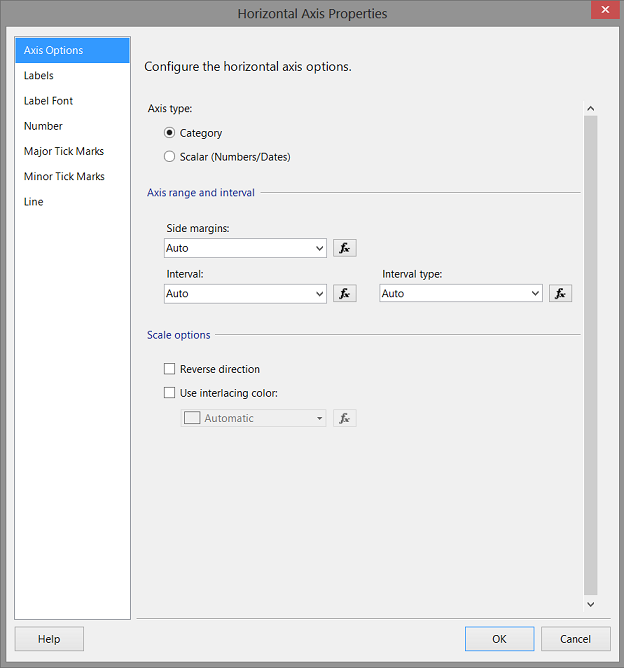Expand the Interval type dropdown
This screenshot has height=668, width=624.
[535, 294]
